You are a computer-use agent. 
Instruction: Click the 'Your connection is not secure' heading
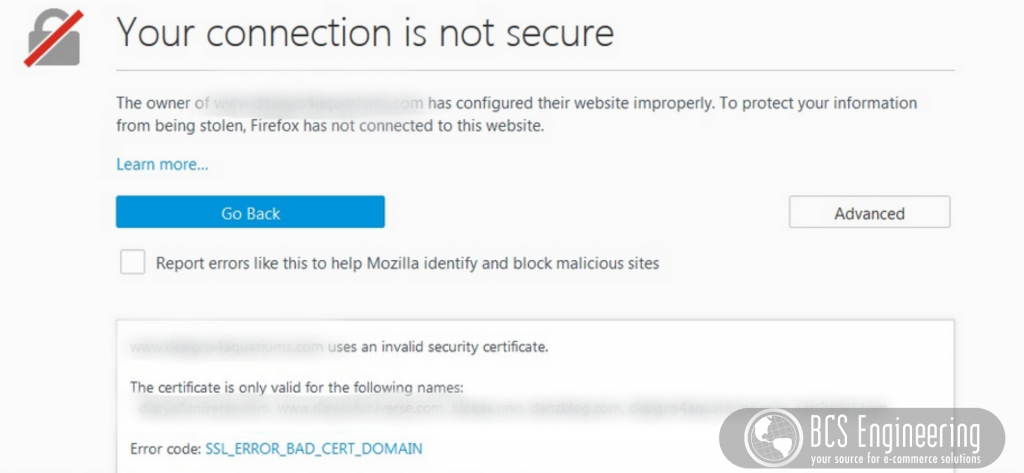click(365, 32)
